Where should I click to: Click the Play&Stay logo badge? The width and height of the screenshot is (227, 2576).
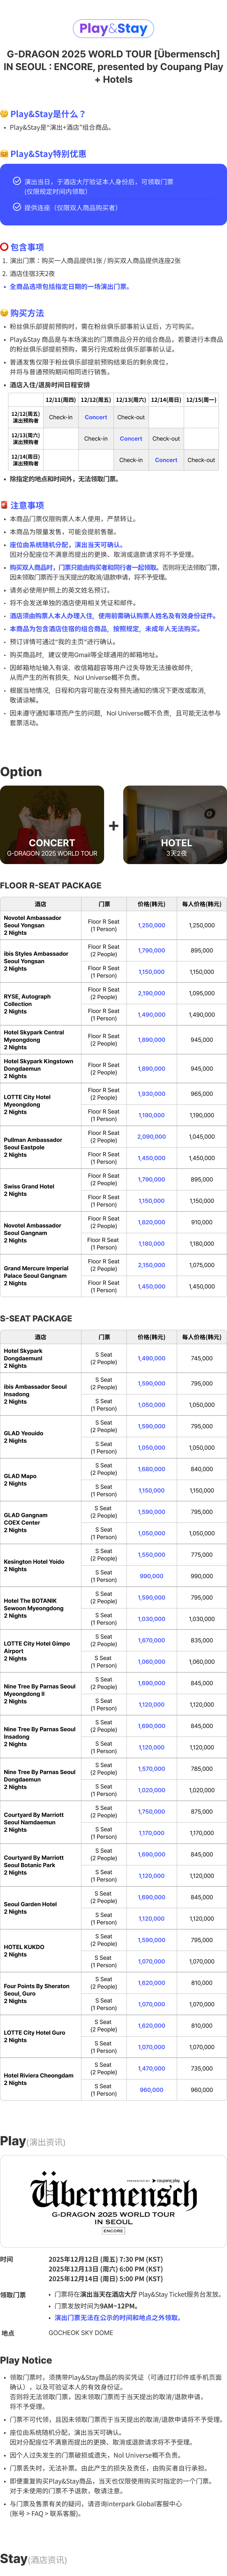113,29
